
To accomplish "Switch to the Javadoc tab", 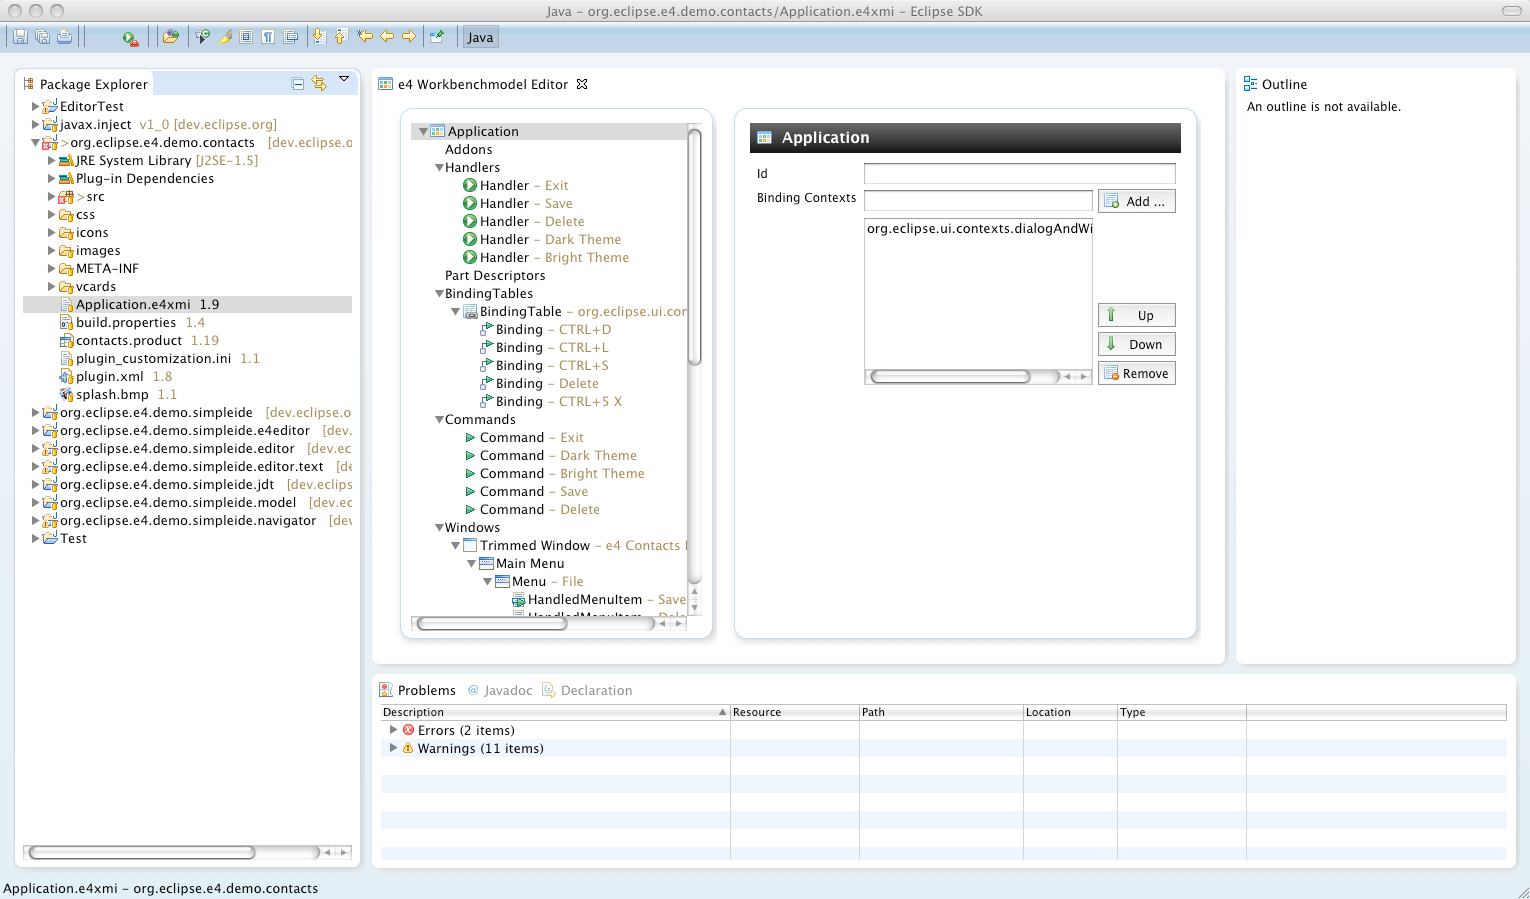I will coord(500,690).
